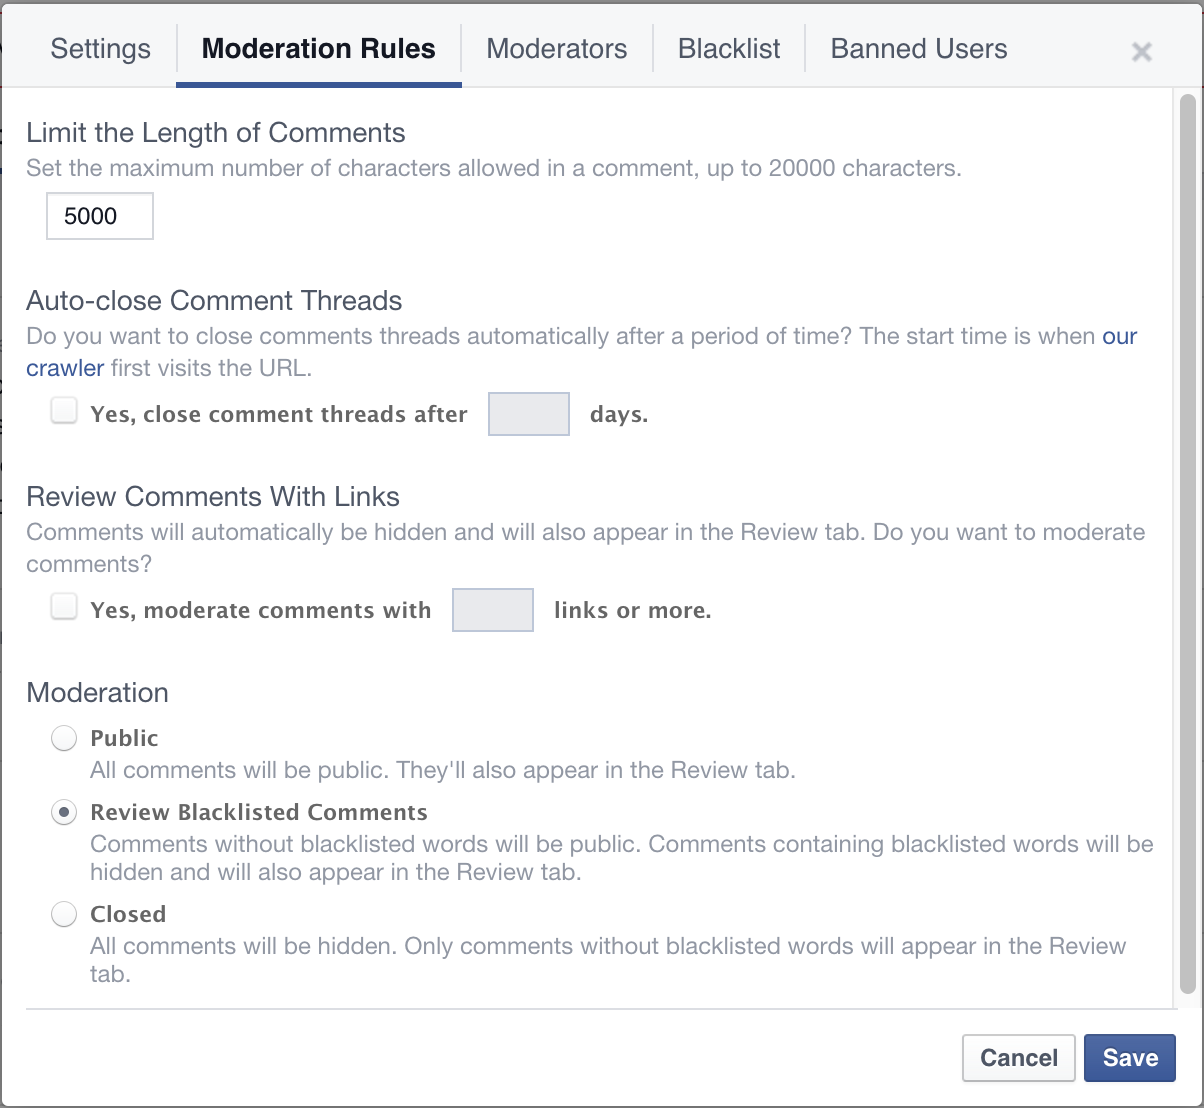Enable auto-close comment threads checkbox
The height and width of the screenshot is (1108, 1204).
[x=64, y=411]
